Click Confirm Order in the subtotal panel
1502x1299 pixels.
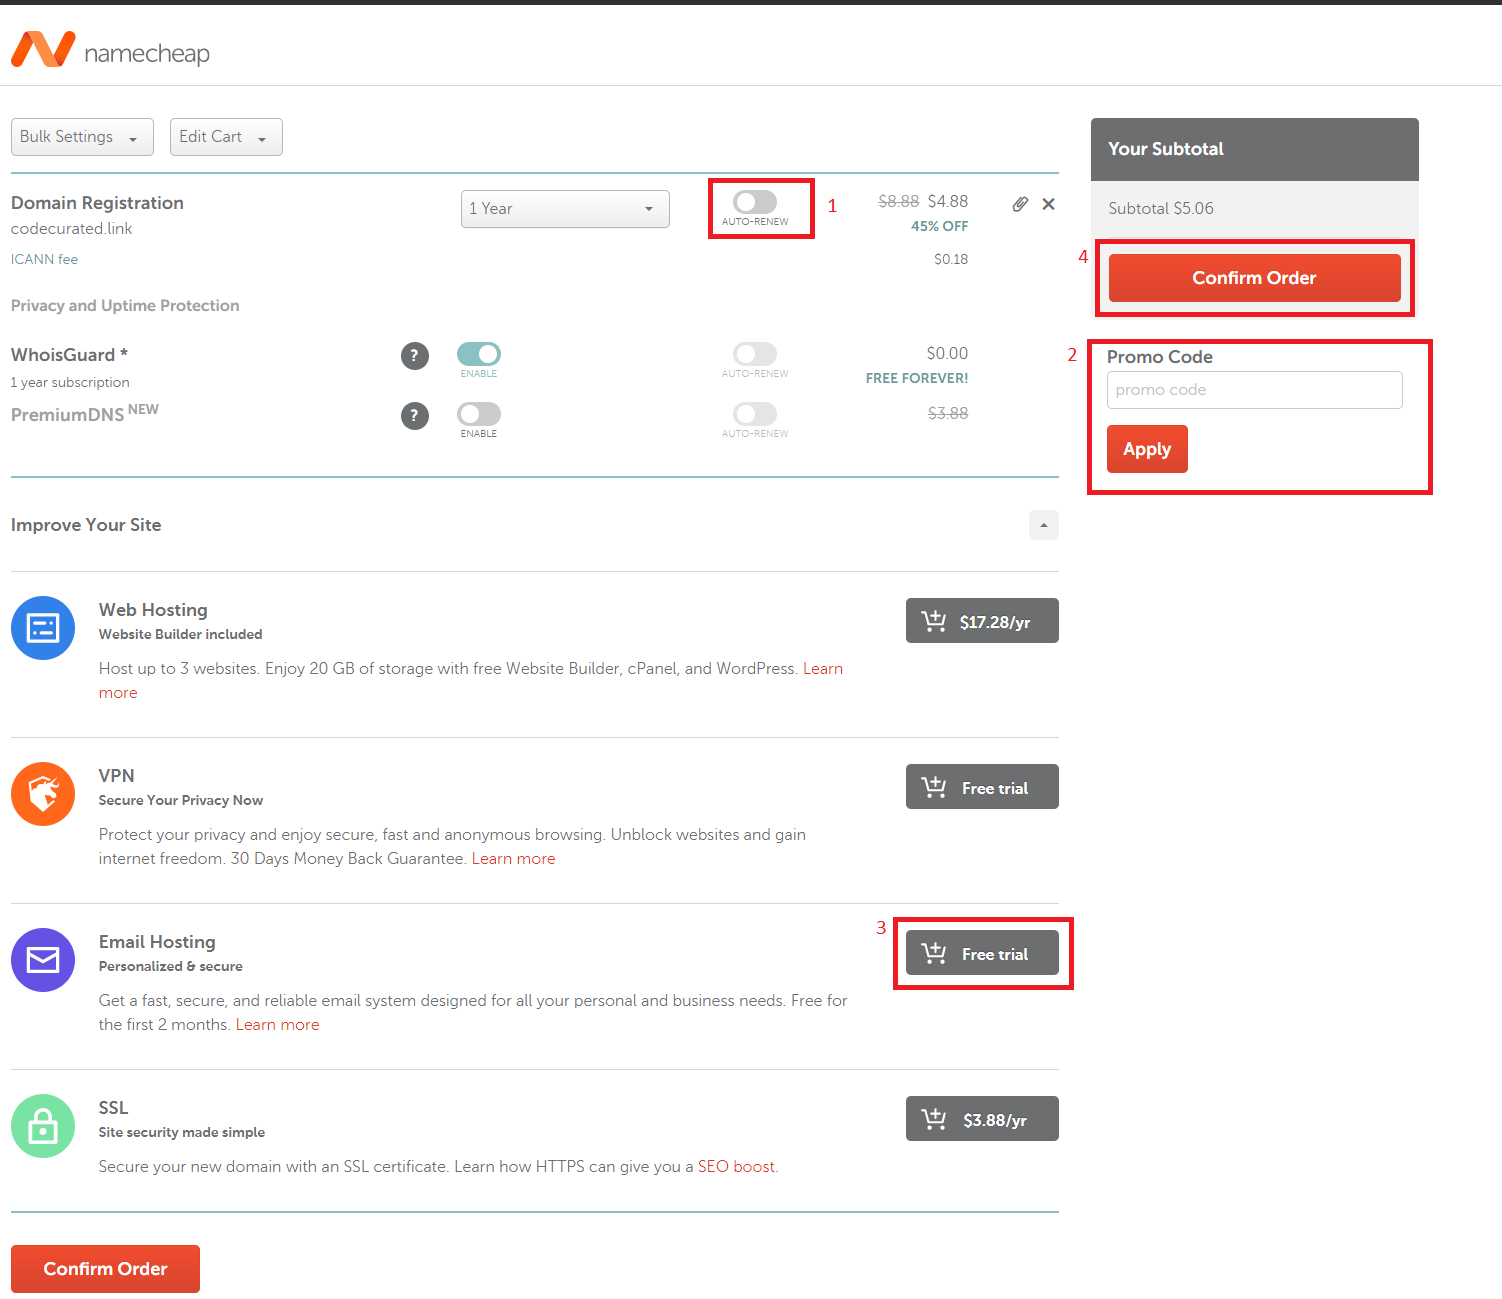pyautogui.click(x=1254, y=278)
